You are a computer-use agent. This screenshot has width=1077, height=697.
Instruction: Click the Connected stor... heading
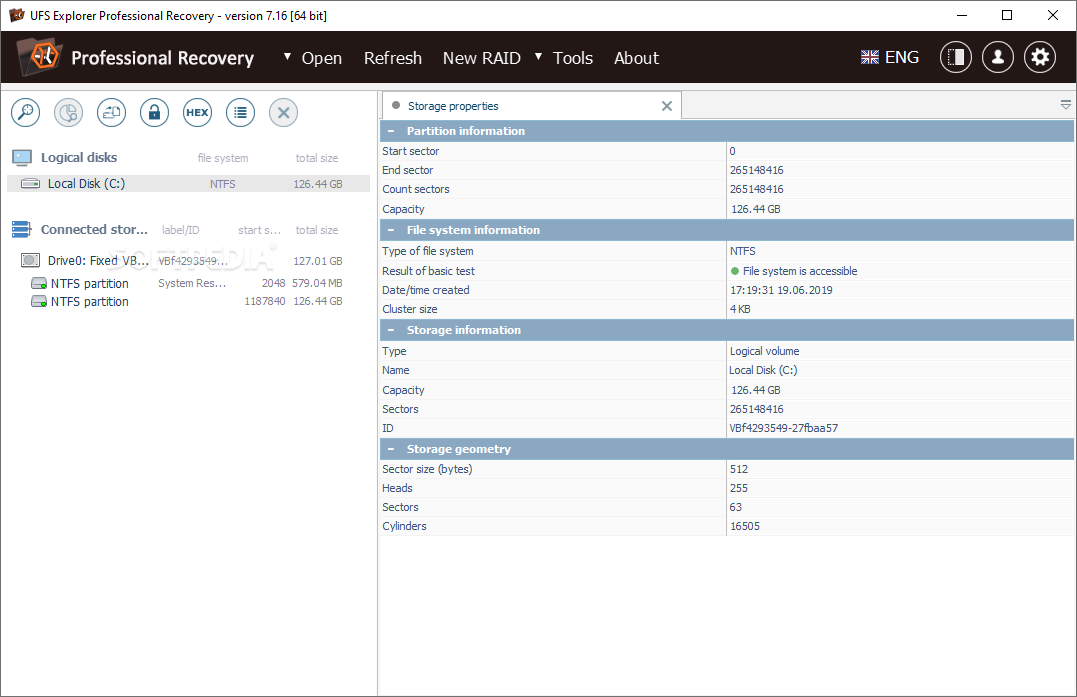(x=94, y=229)
